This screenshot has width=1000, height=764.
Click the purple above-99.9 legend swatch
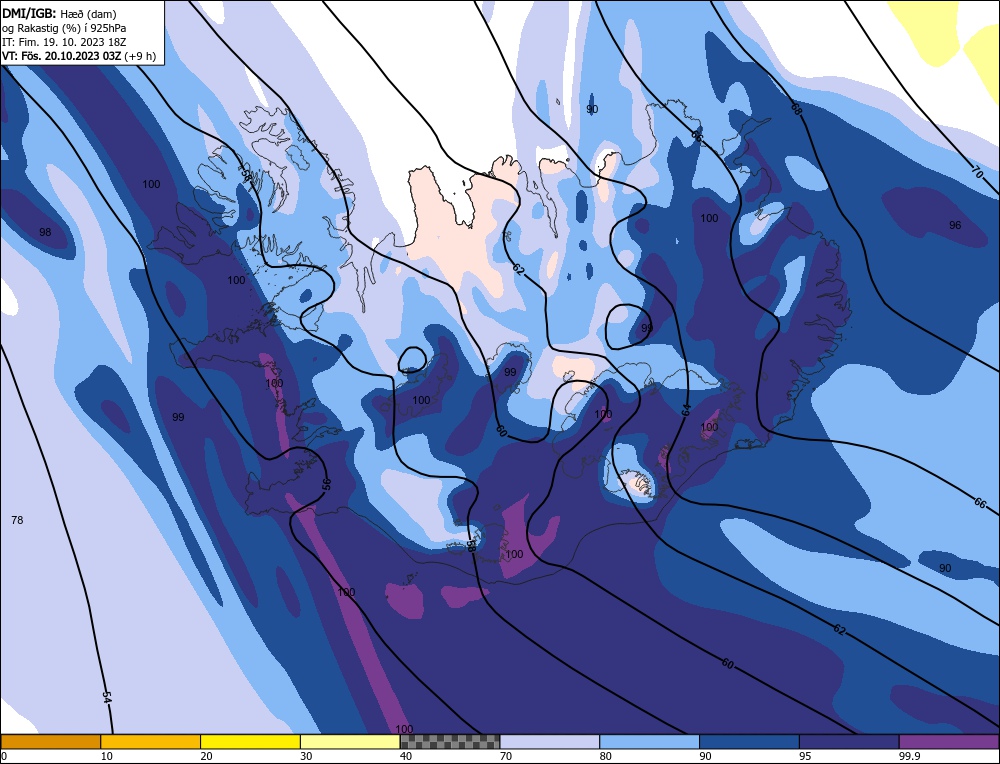pos(949,741)
